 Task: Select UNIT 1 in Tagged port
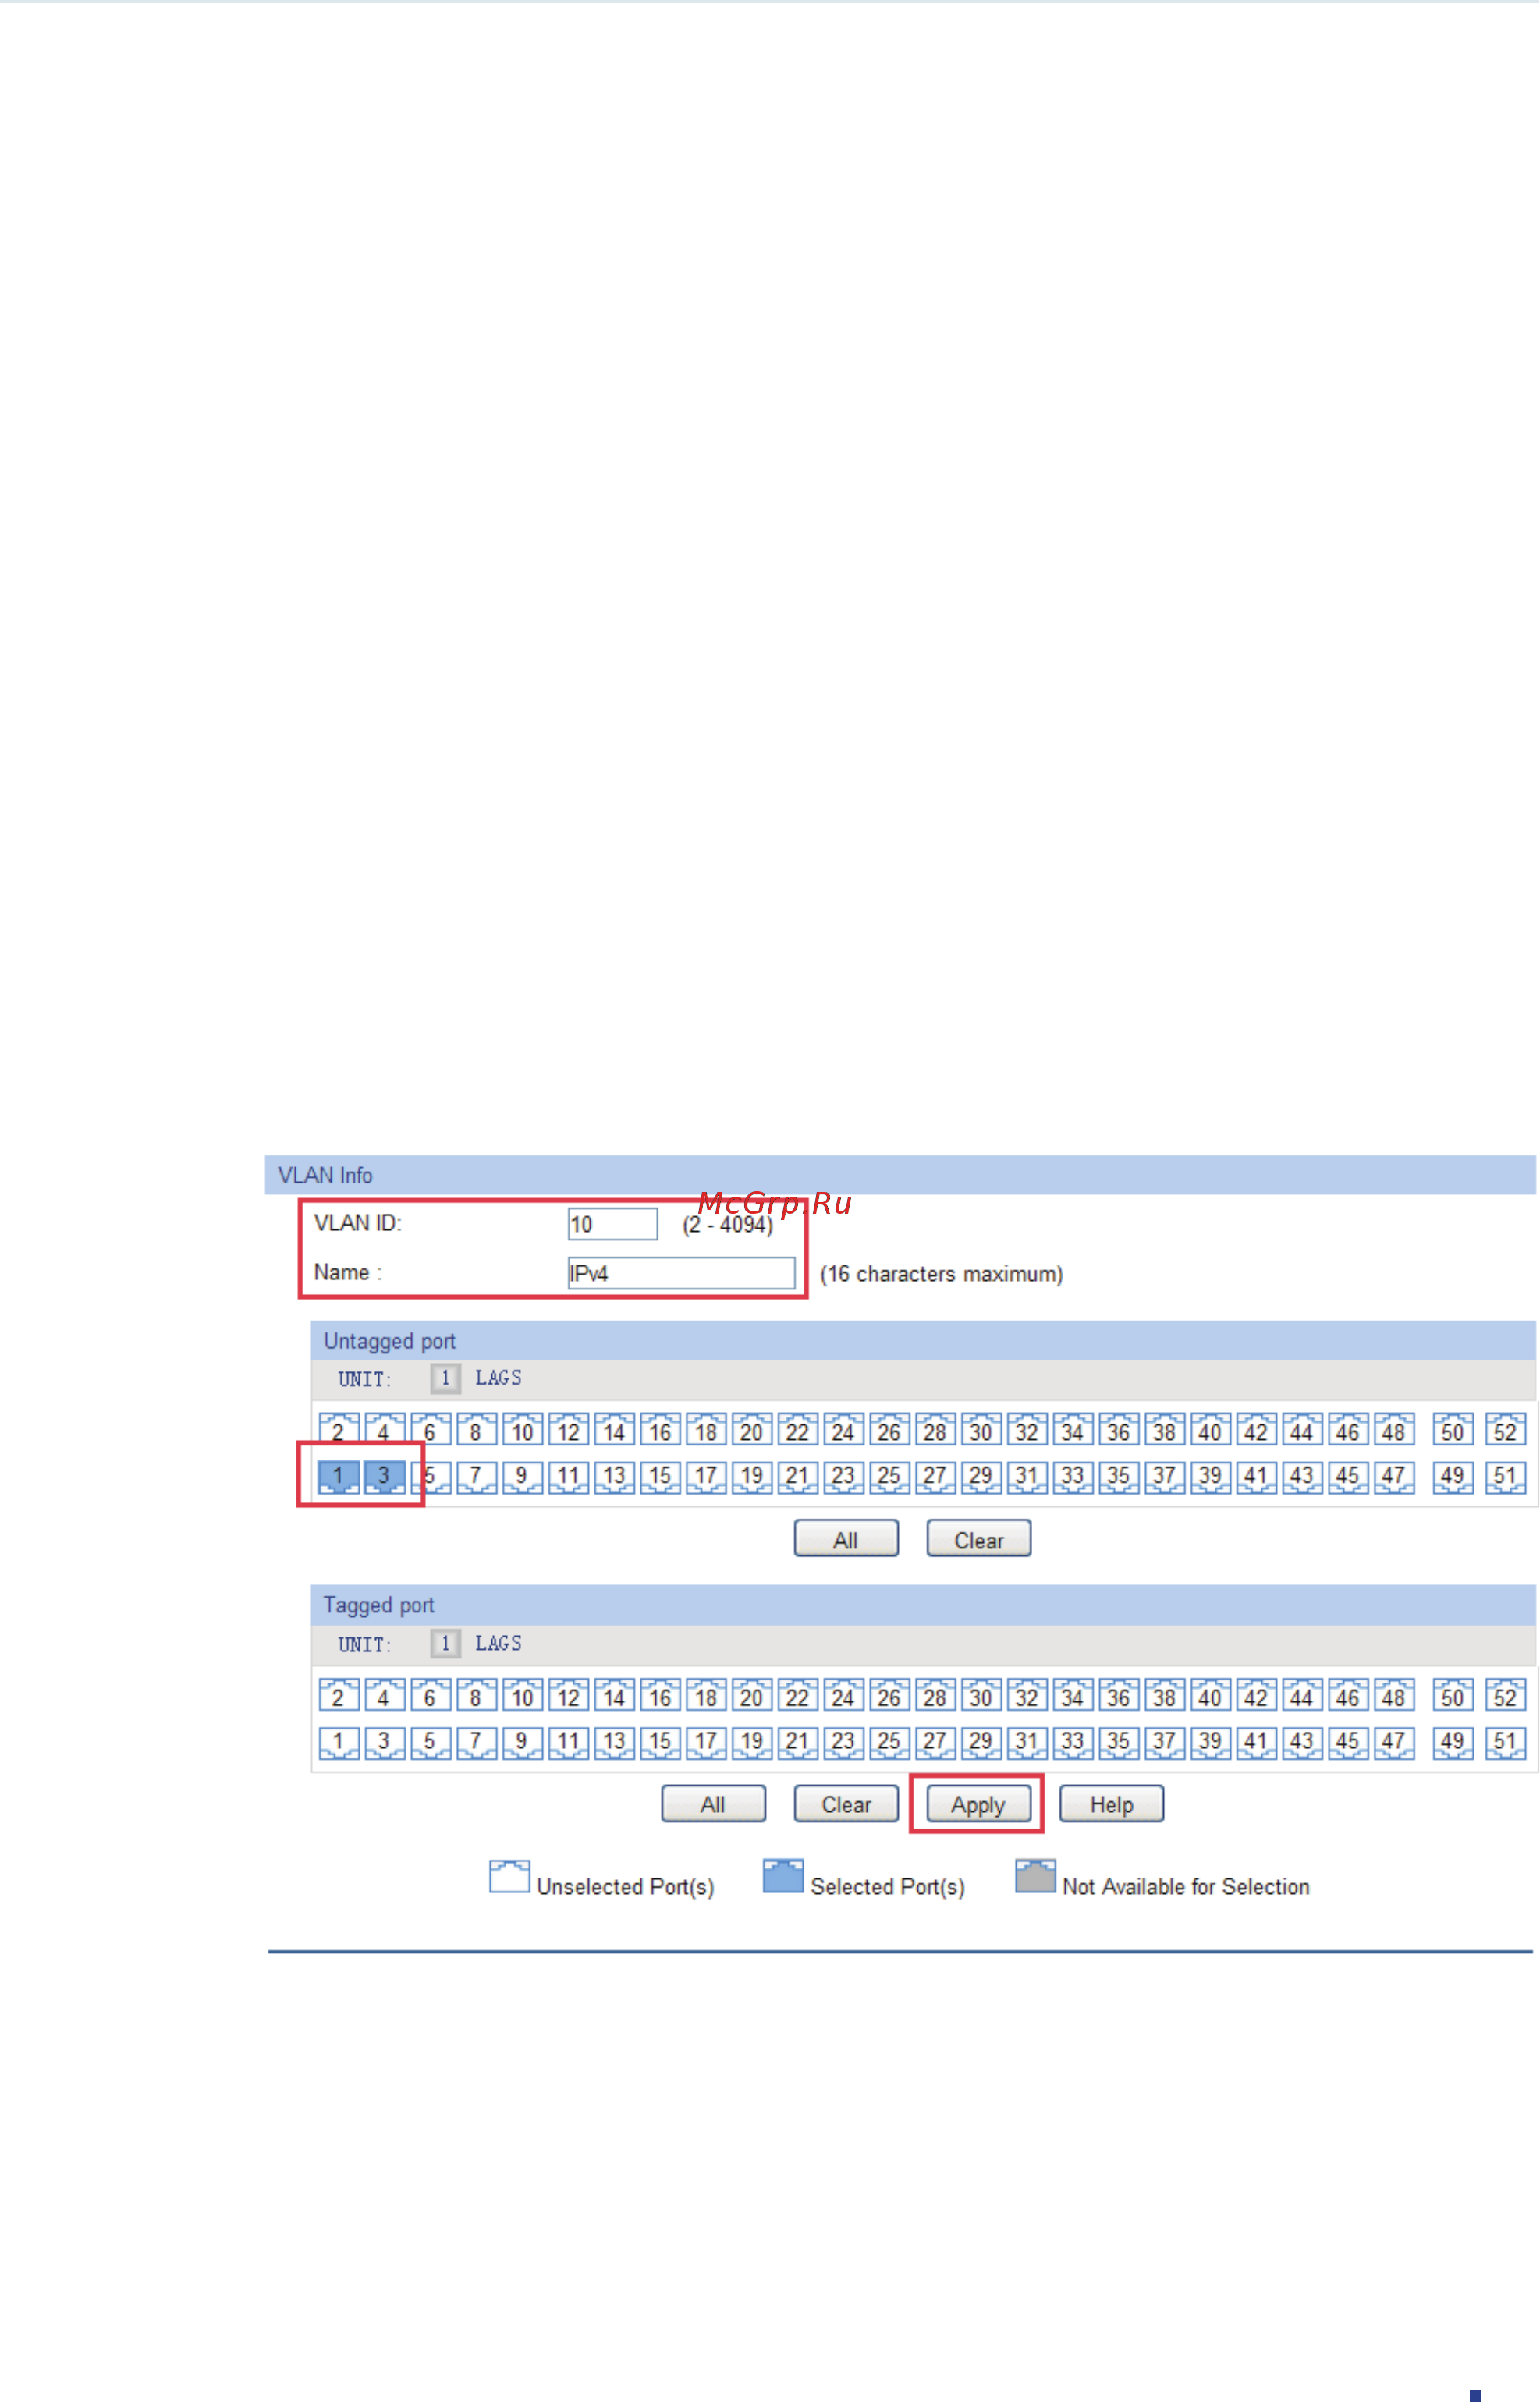click(446, 1645)
